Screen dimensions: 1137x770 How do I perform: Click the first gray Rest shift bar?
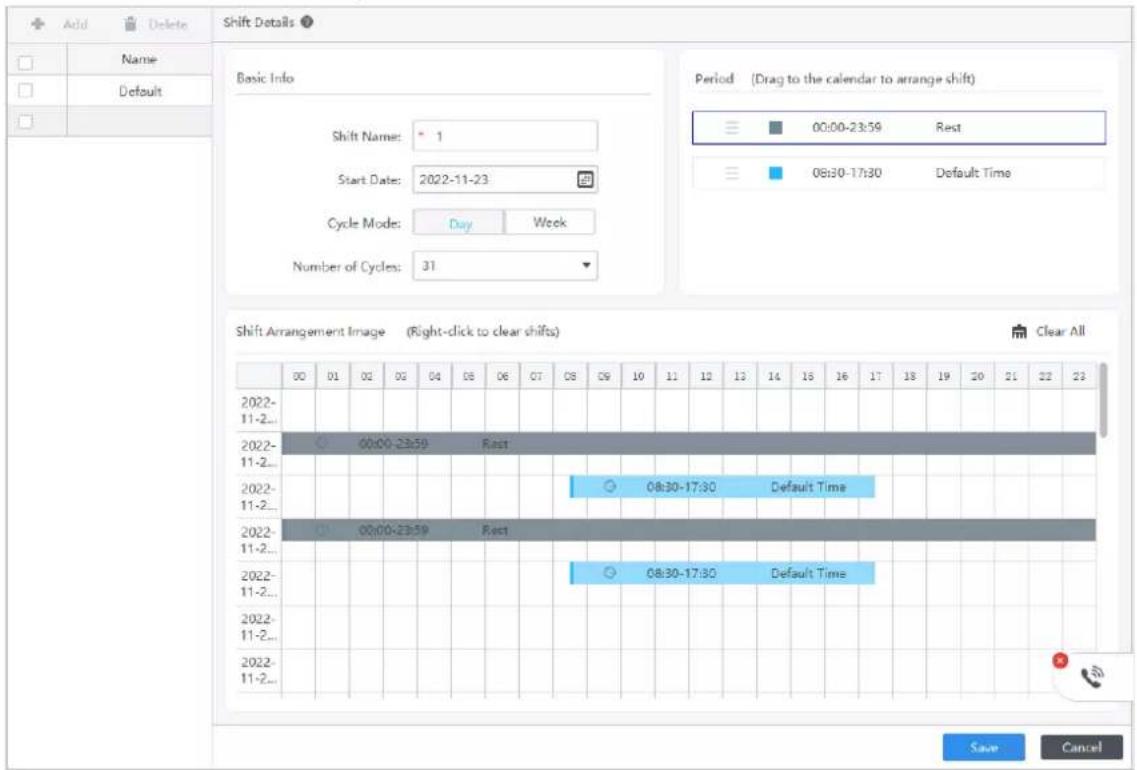coord(688,443)
